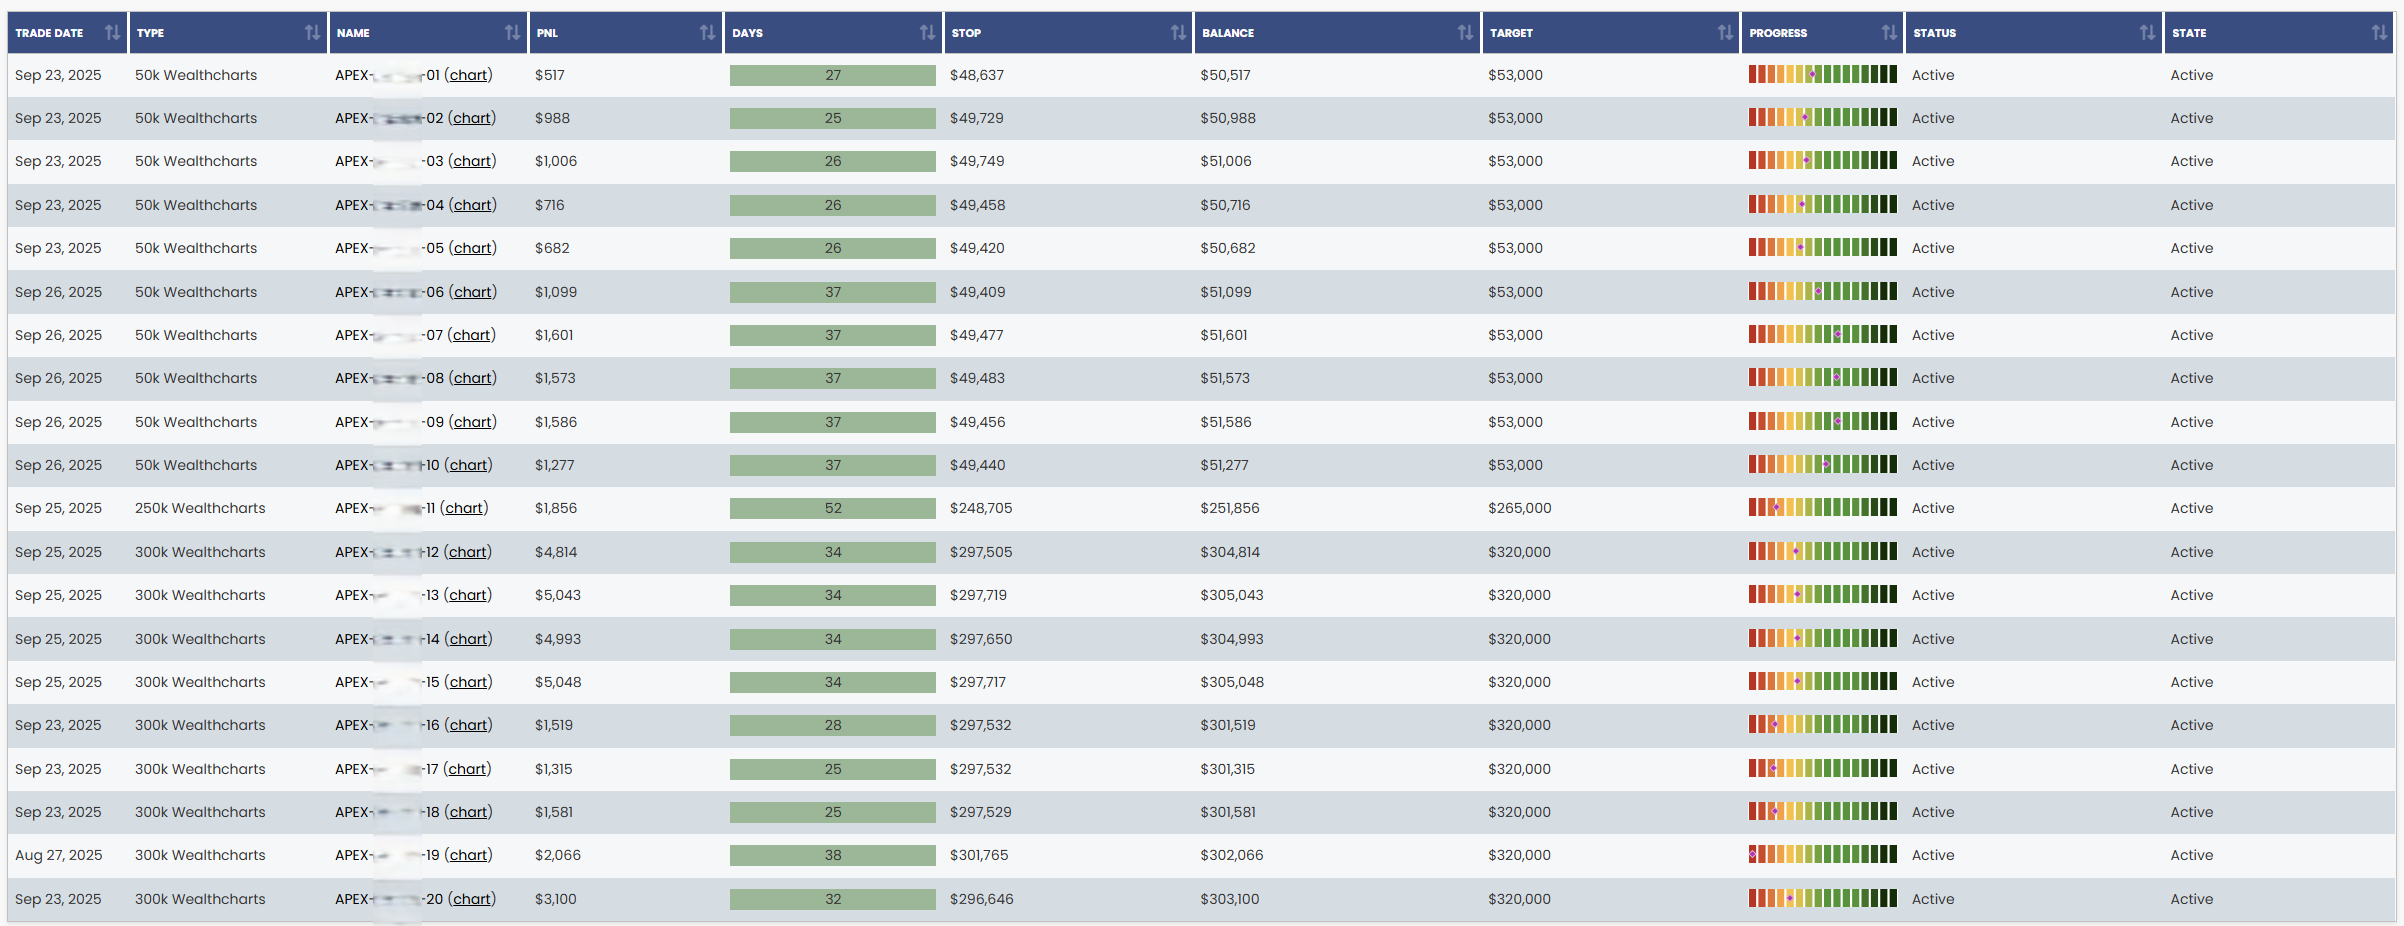Click the Days column sort arrows icon
Viewport: 2404px width, 926px height.
point(927,33)
